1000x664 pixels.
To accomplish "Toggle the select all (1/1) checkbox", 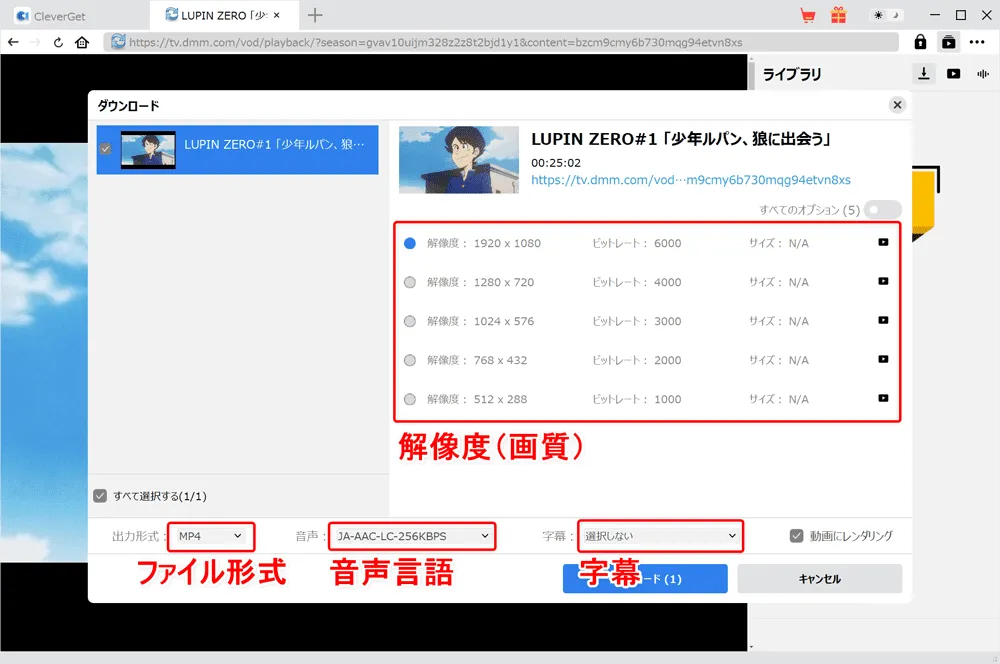I will [x=100, y=496].
